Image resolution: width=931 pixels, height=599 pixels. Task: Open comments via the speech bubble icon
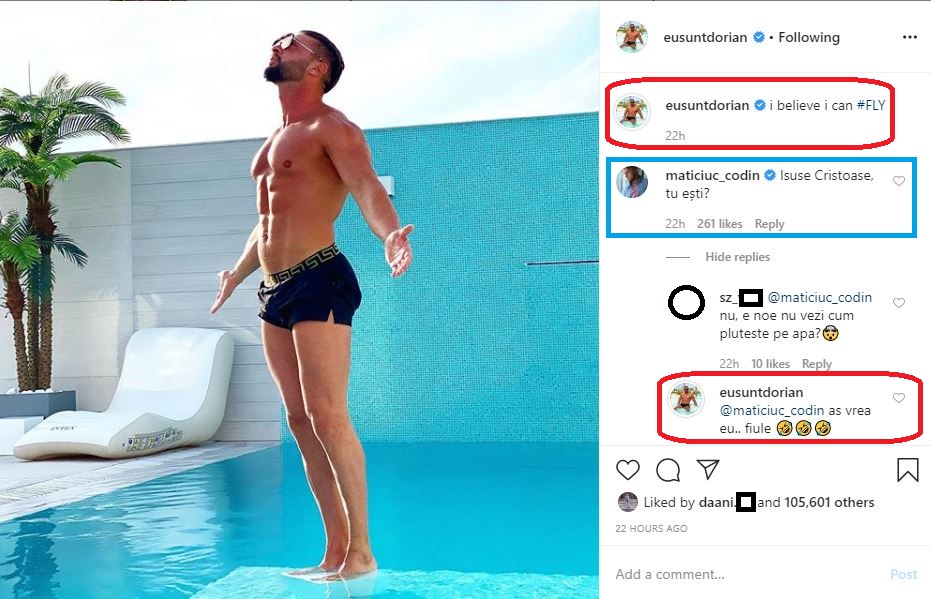[x=667, y=470]
